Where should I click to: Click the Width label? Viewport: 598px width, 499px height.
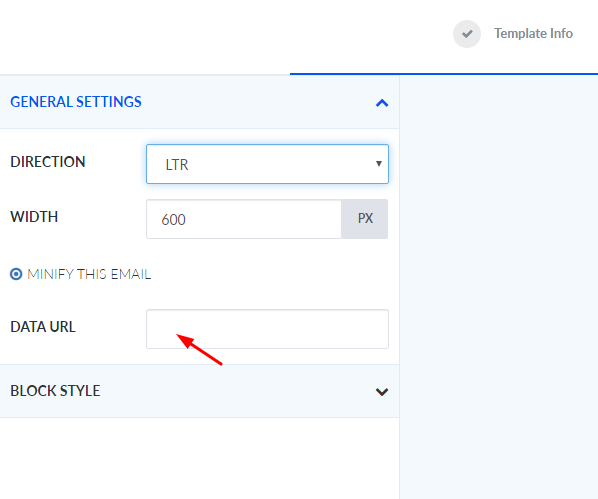34,217
